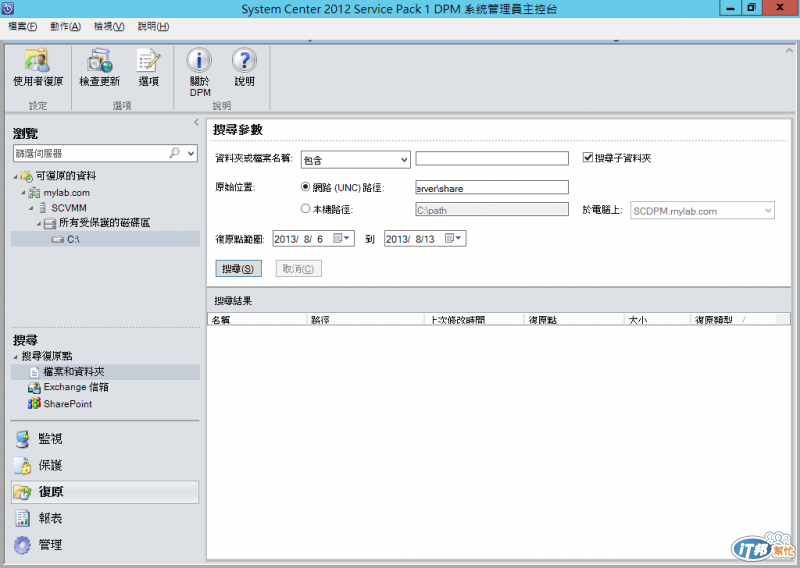Open the 動作(A) menu

65,27
